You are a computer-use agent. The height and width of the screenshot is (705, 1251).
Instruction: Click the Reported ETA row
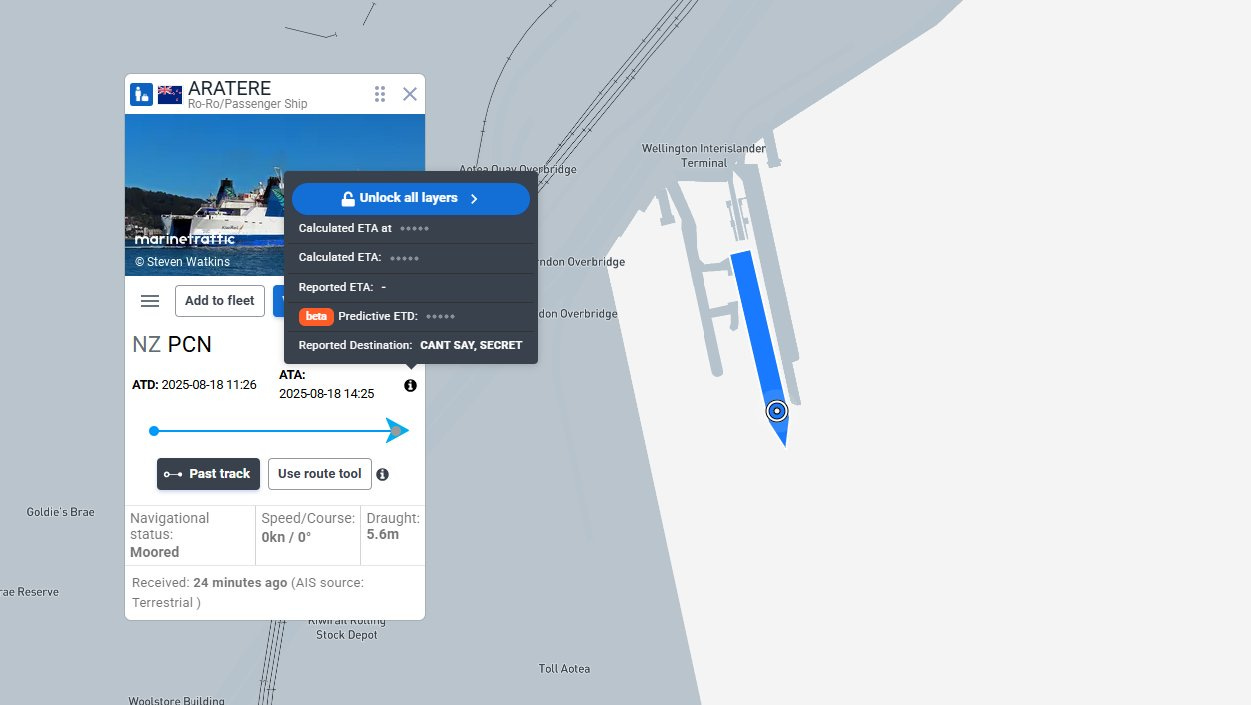[411, 287]
